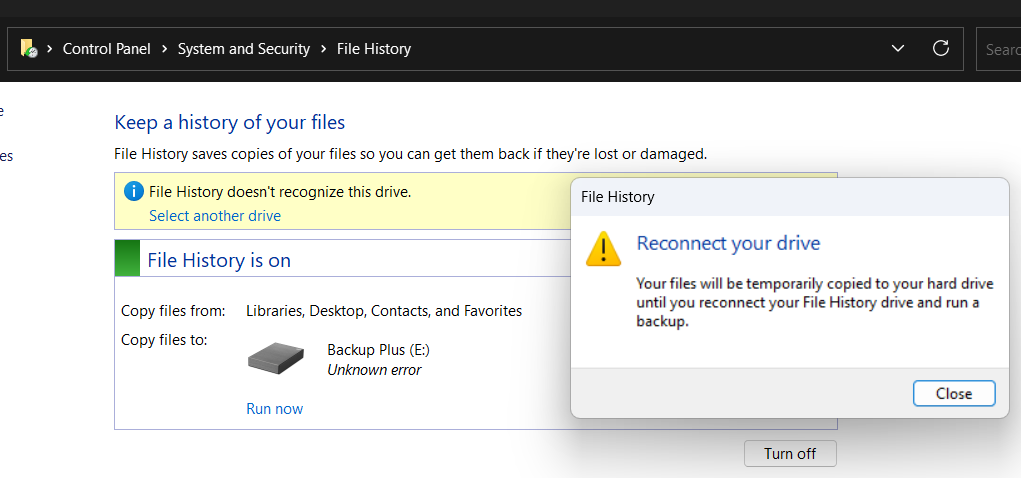Screen dimensions: 1021x478
Task: Go to Control Panel breadcrumb
Action: coord(106,48)
